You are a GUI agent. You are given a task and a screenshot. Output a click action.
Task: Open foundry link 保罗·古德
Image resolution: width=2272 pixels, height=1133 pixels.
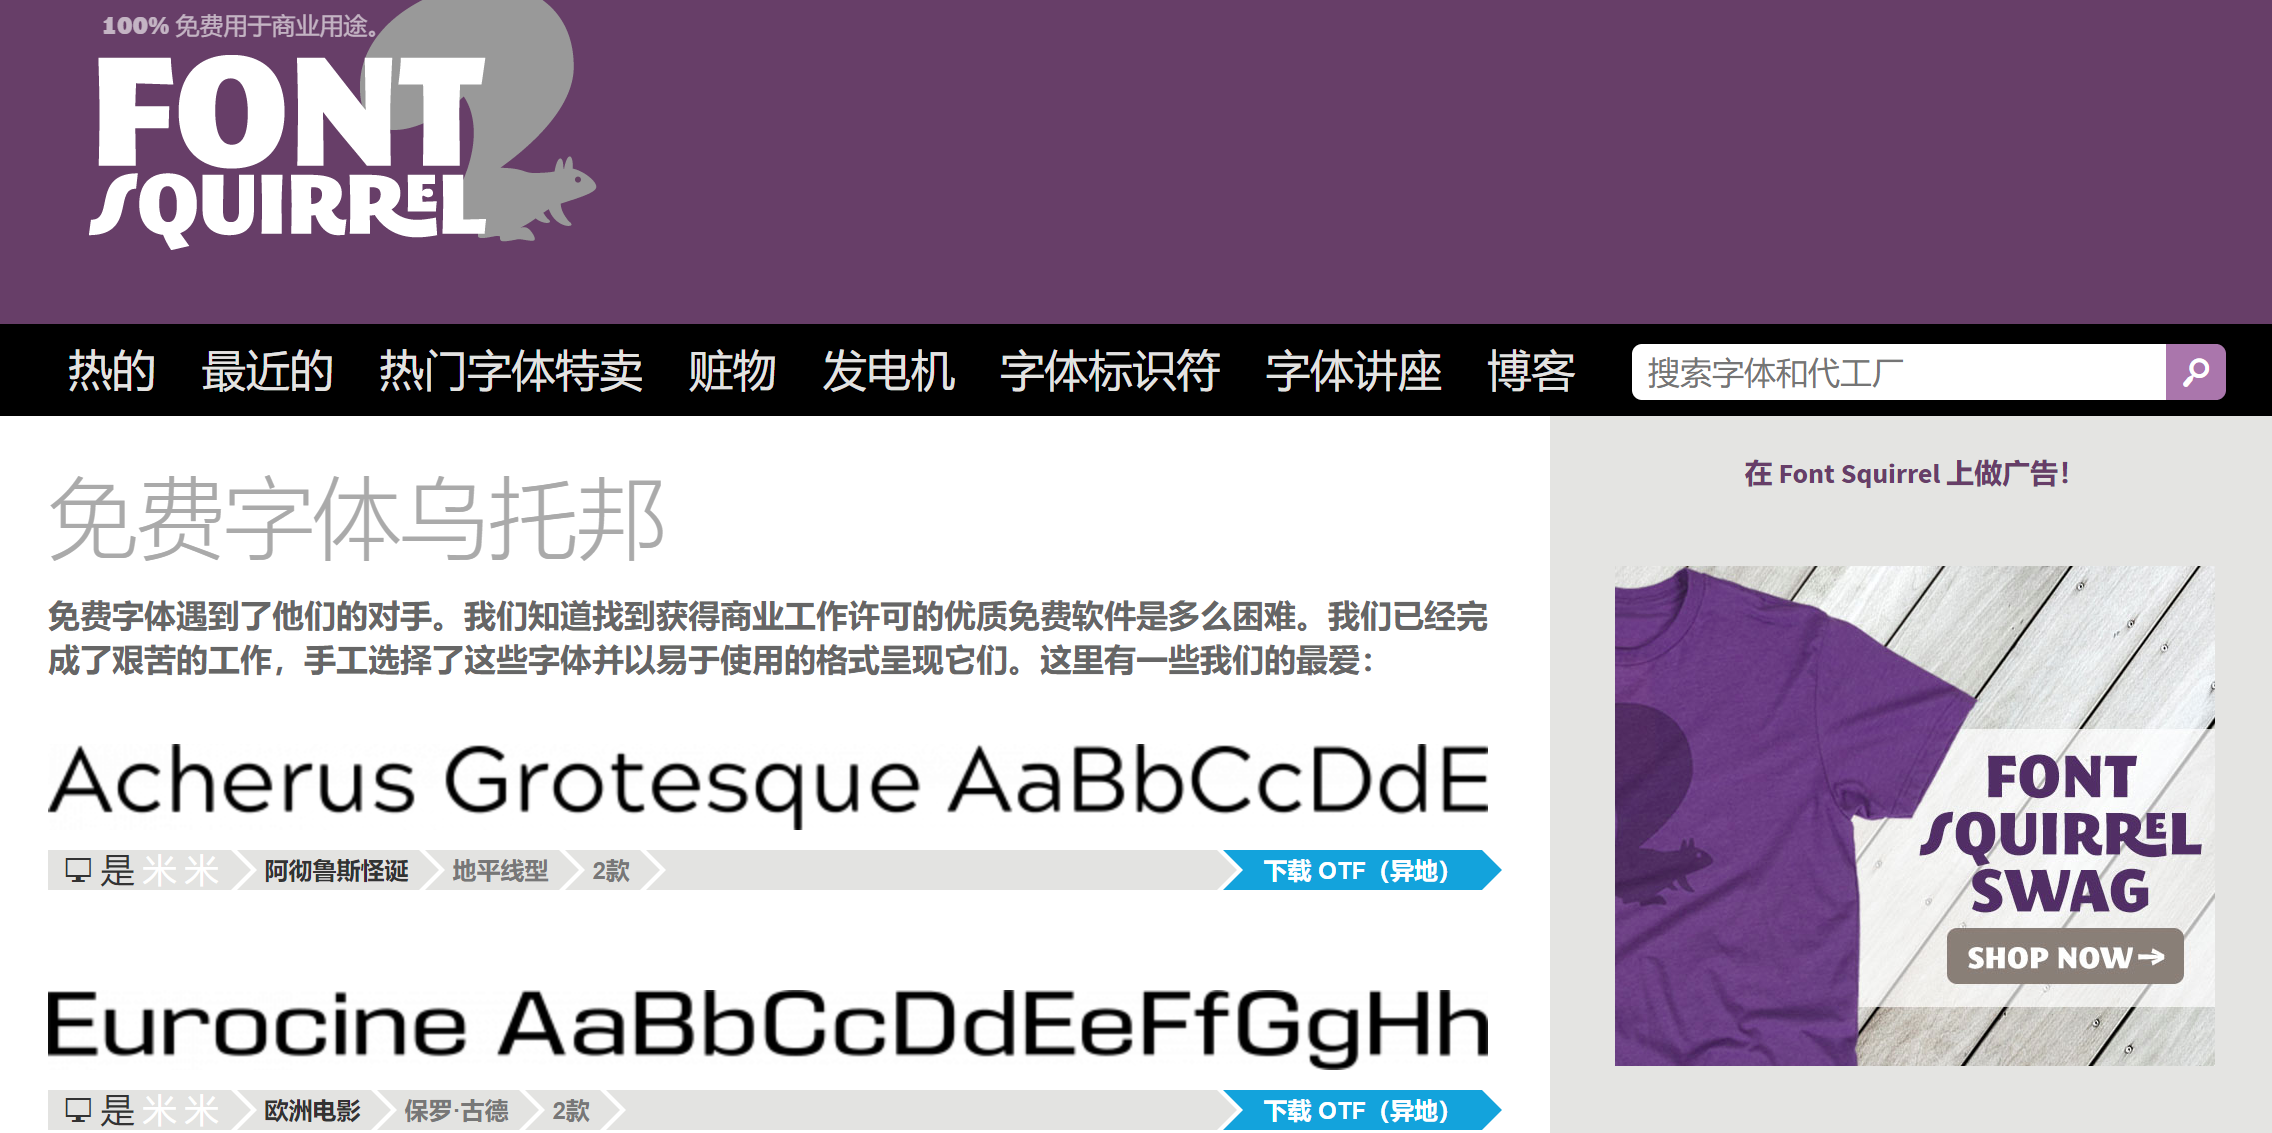(456, 1110)
